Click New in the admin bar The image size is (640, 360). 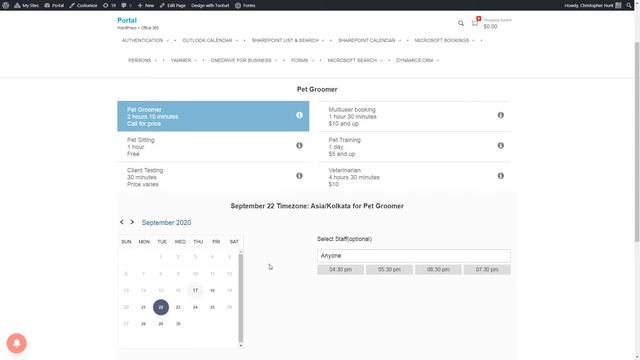[146, 5]
